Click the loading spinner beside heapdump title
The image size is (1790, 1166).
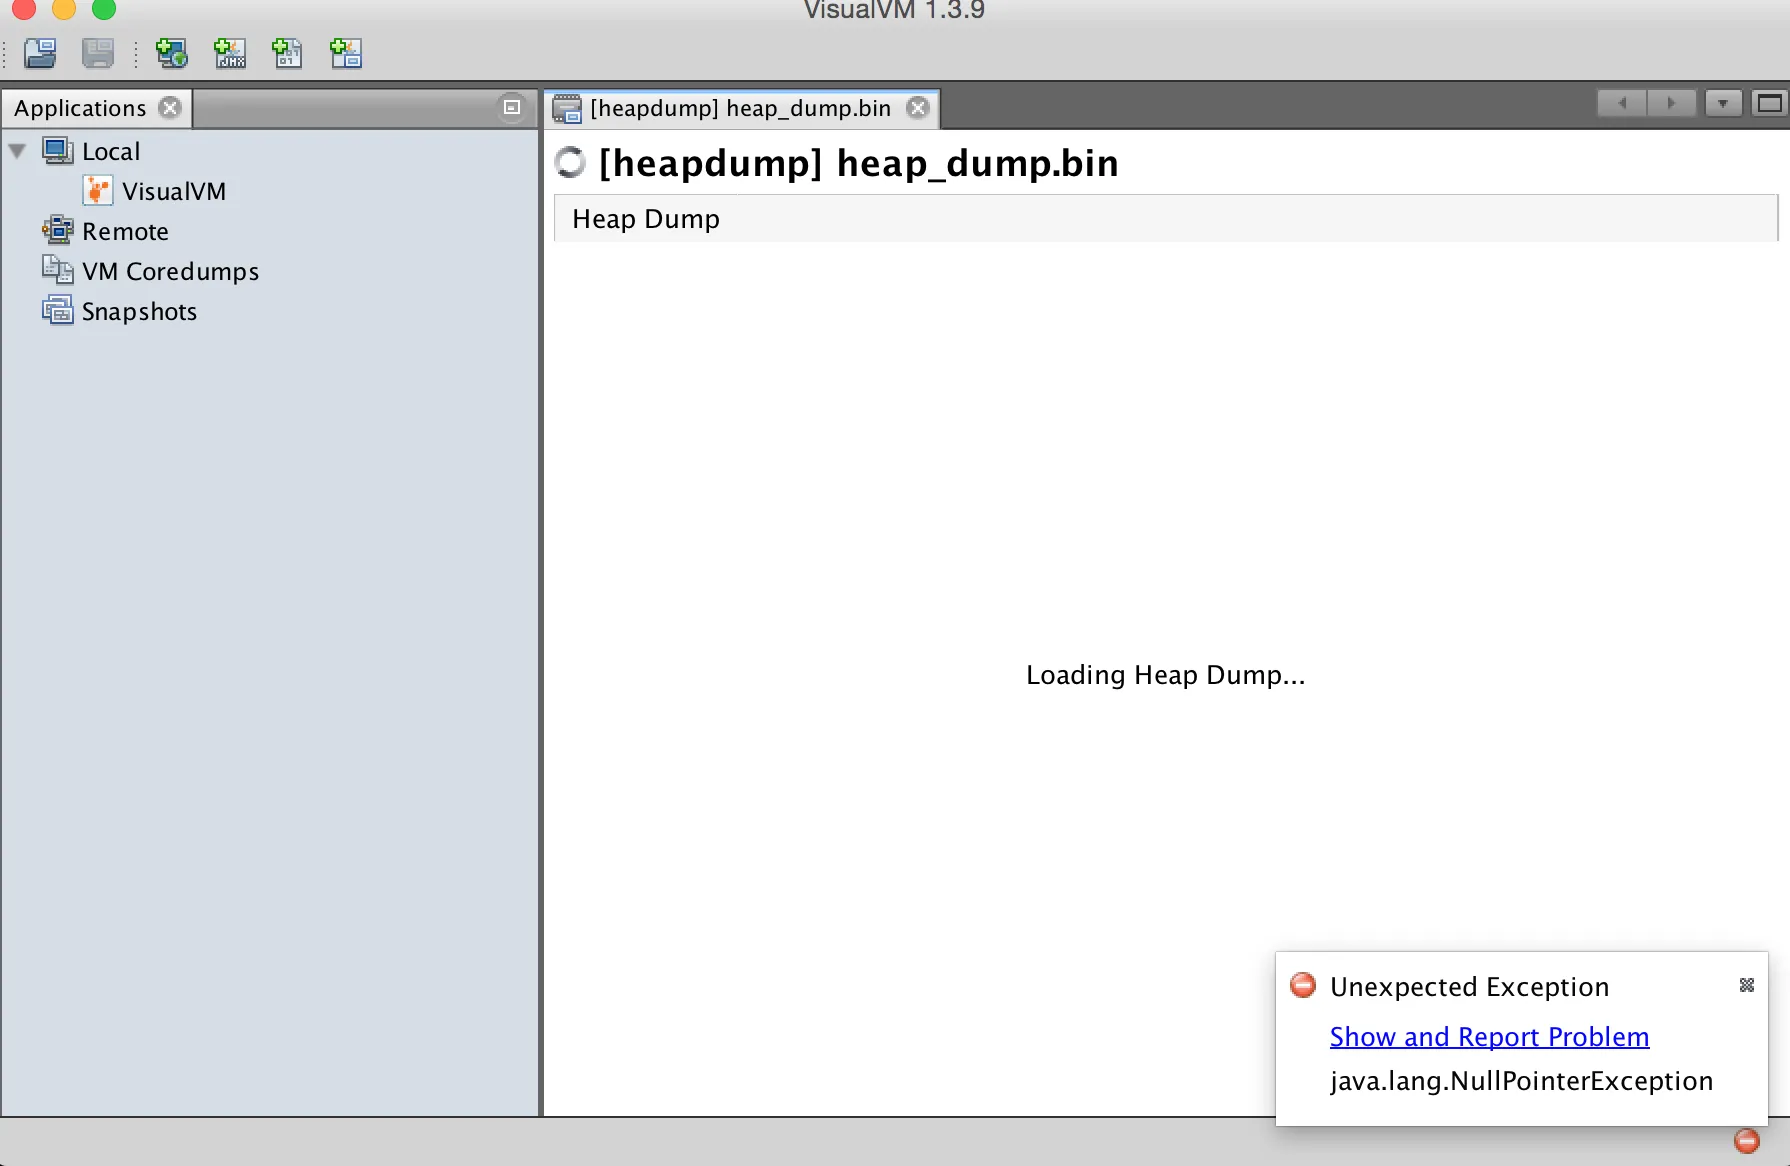coord(570,162)
